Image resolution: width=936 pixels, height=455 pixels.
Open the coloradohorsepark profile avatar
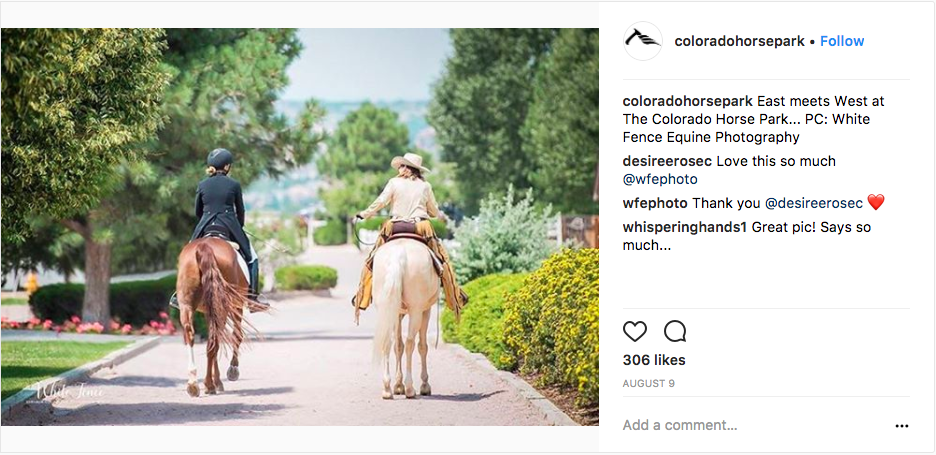click(643, 41)
